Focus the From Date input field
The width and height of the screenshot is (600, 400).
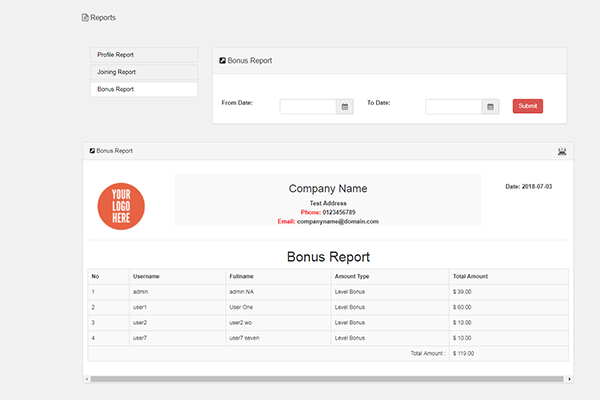tap(307, 106)
